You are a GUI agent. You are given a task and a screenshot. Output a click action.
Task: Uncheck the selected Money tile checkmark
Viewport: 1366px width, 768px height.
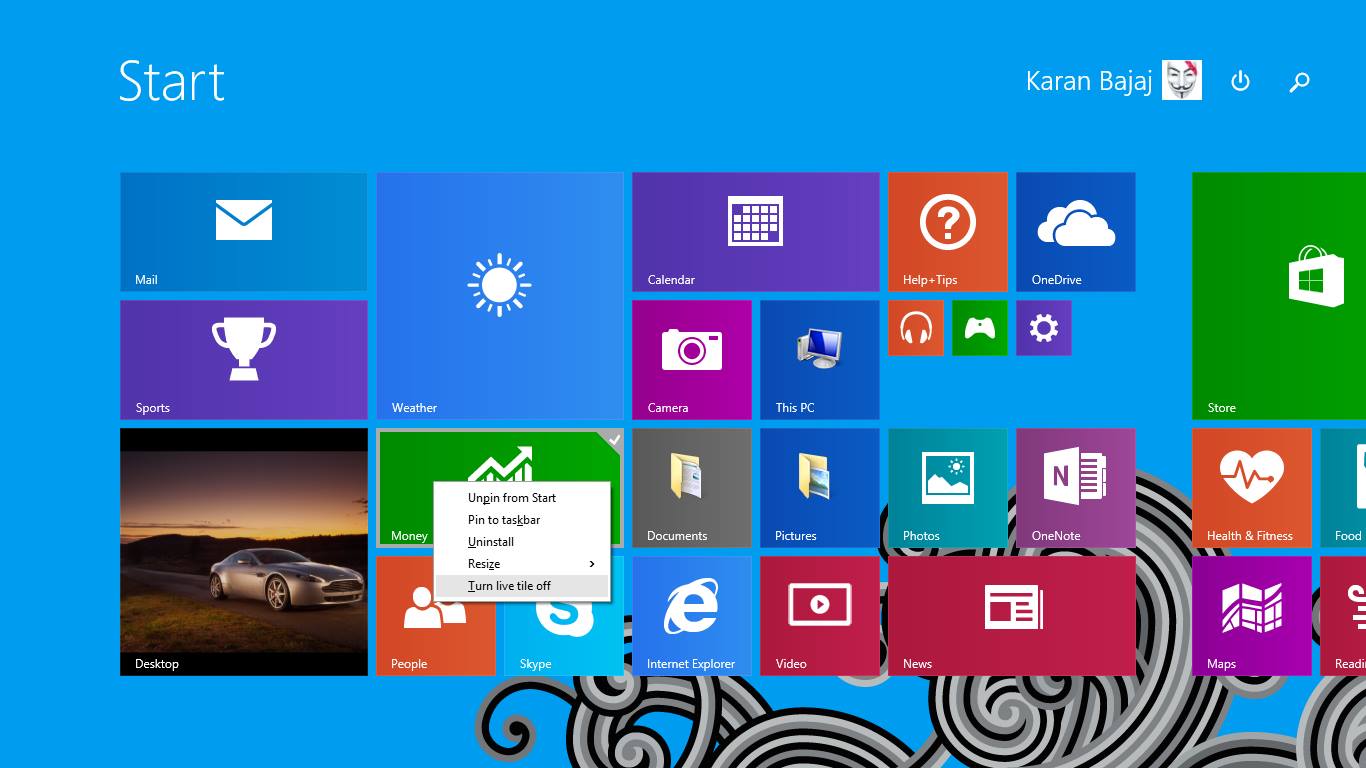[613, 439]
